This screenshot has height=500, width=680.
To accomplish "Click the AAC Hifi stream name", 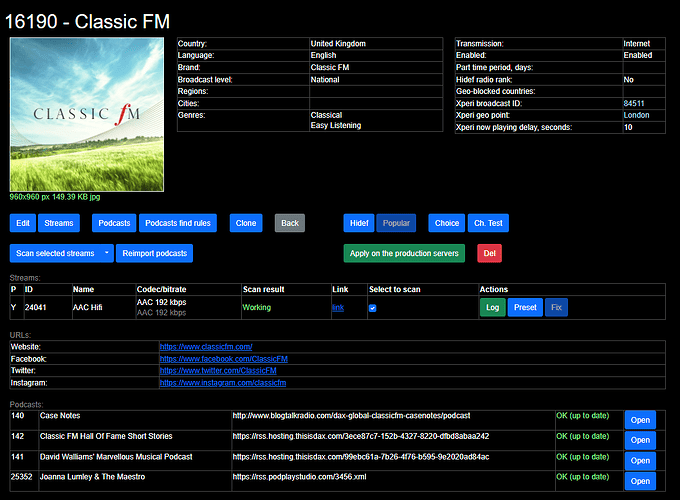I will tap(88, 307).
